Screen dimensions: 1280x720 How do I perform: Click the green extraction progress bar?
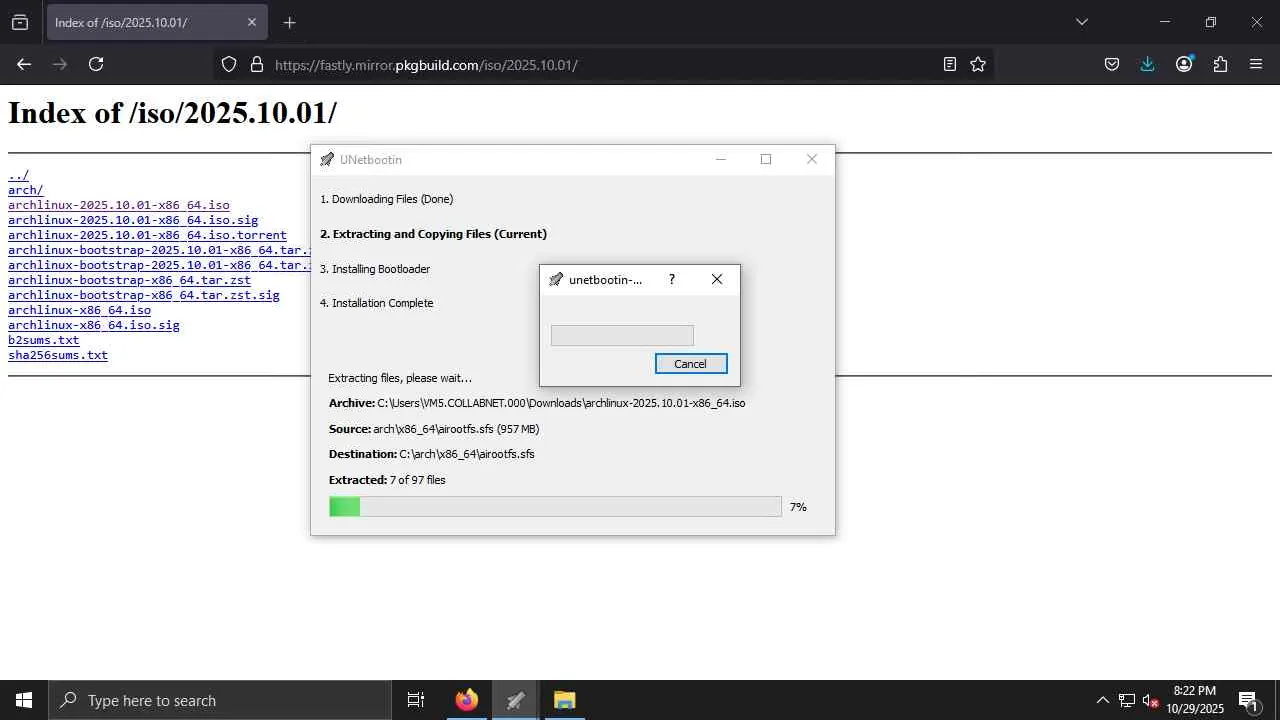pos(555,507)
